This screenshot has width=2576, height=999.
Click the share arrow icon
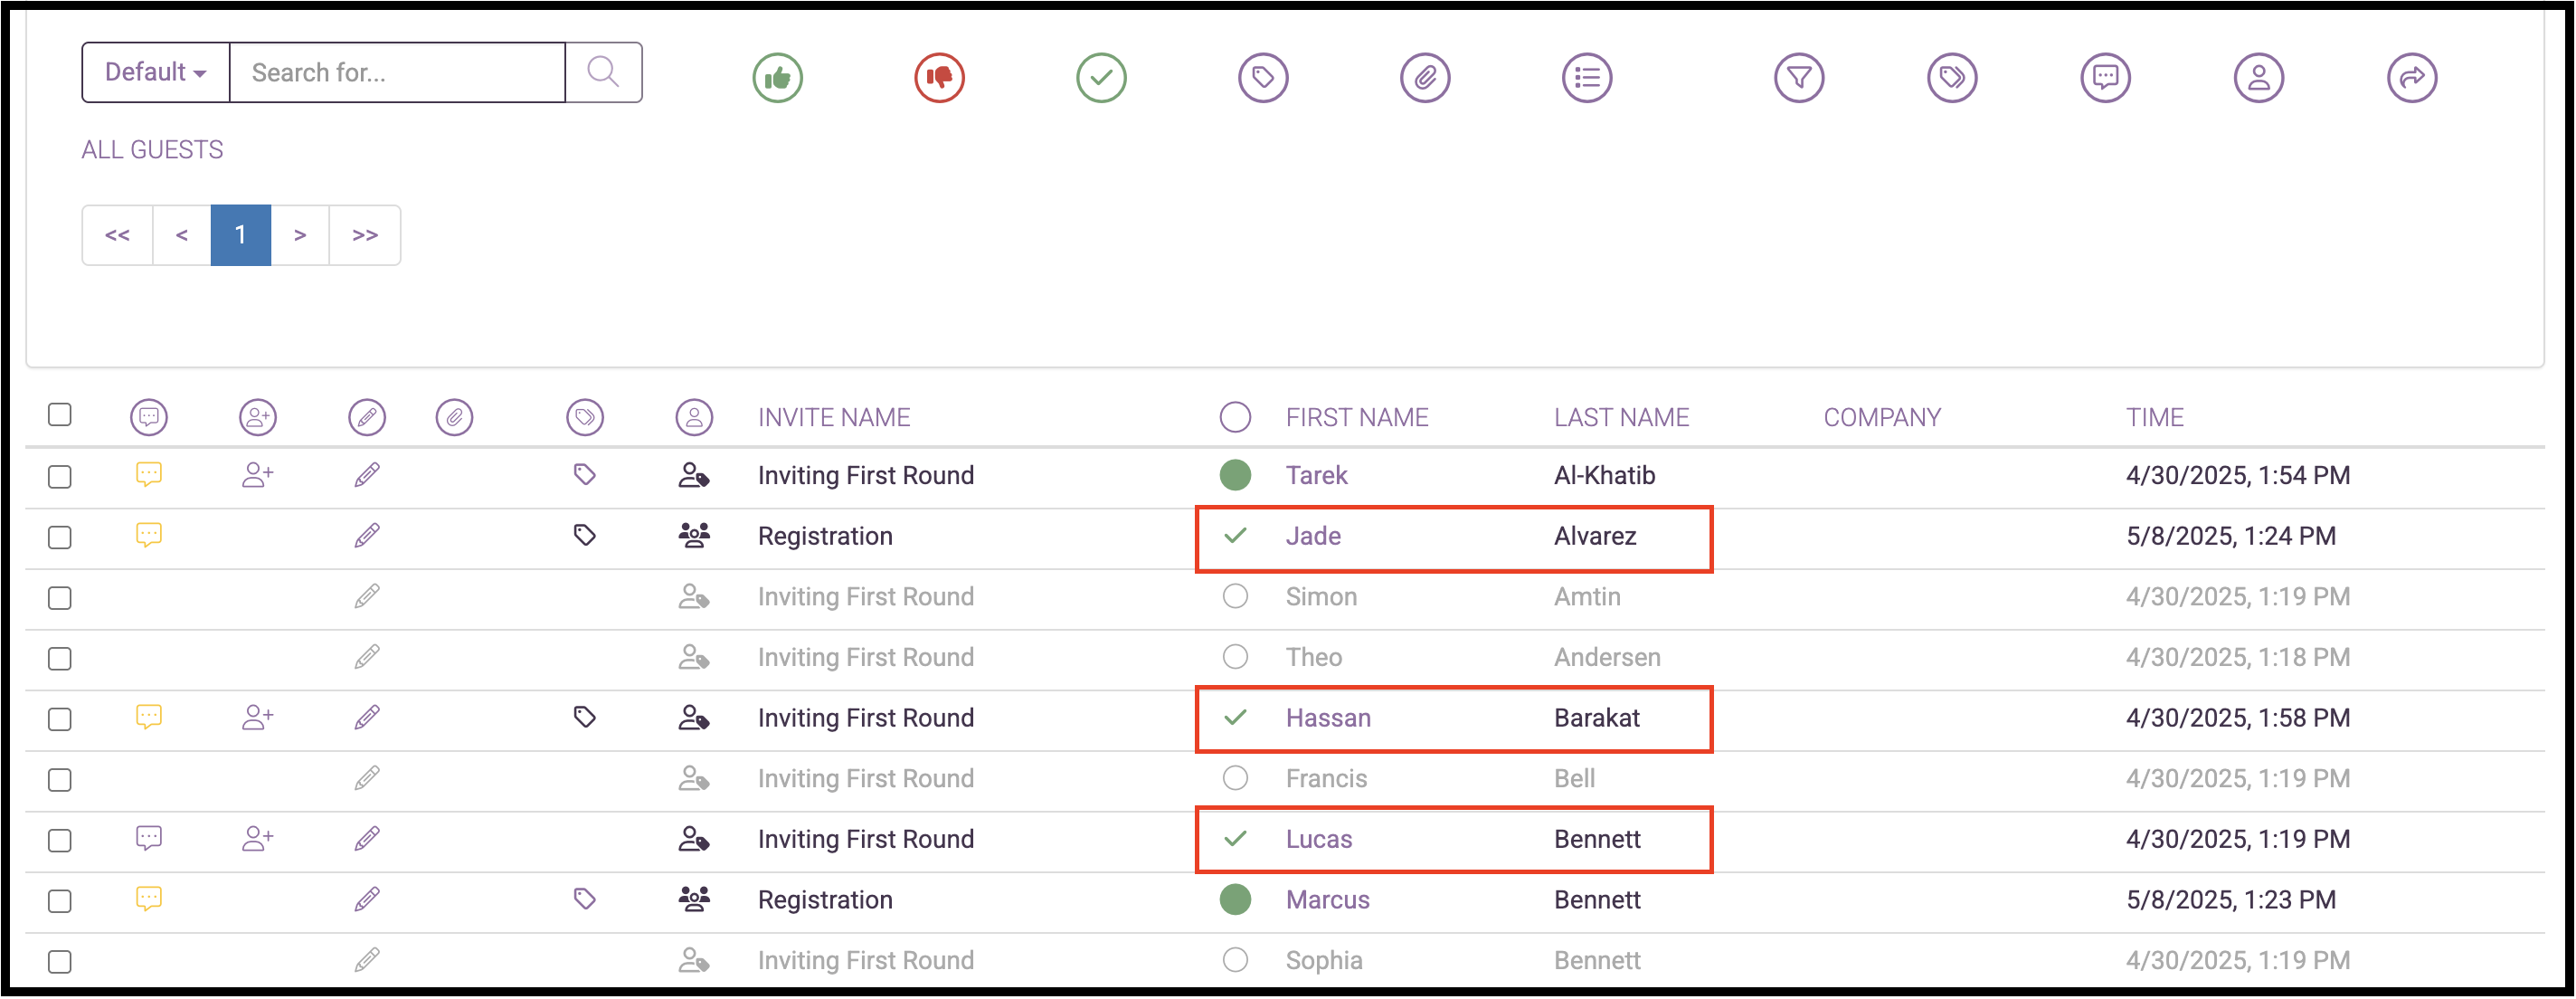(2412, 77)
